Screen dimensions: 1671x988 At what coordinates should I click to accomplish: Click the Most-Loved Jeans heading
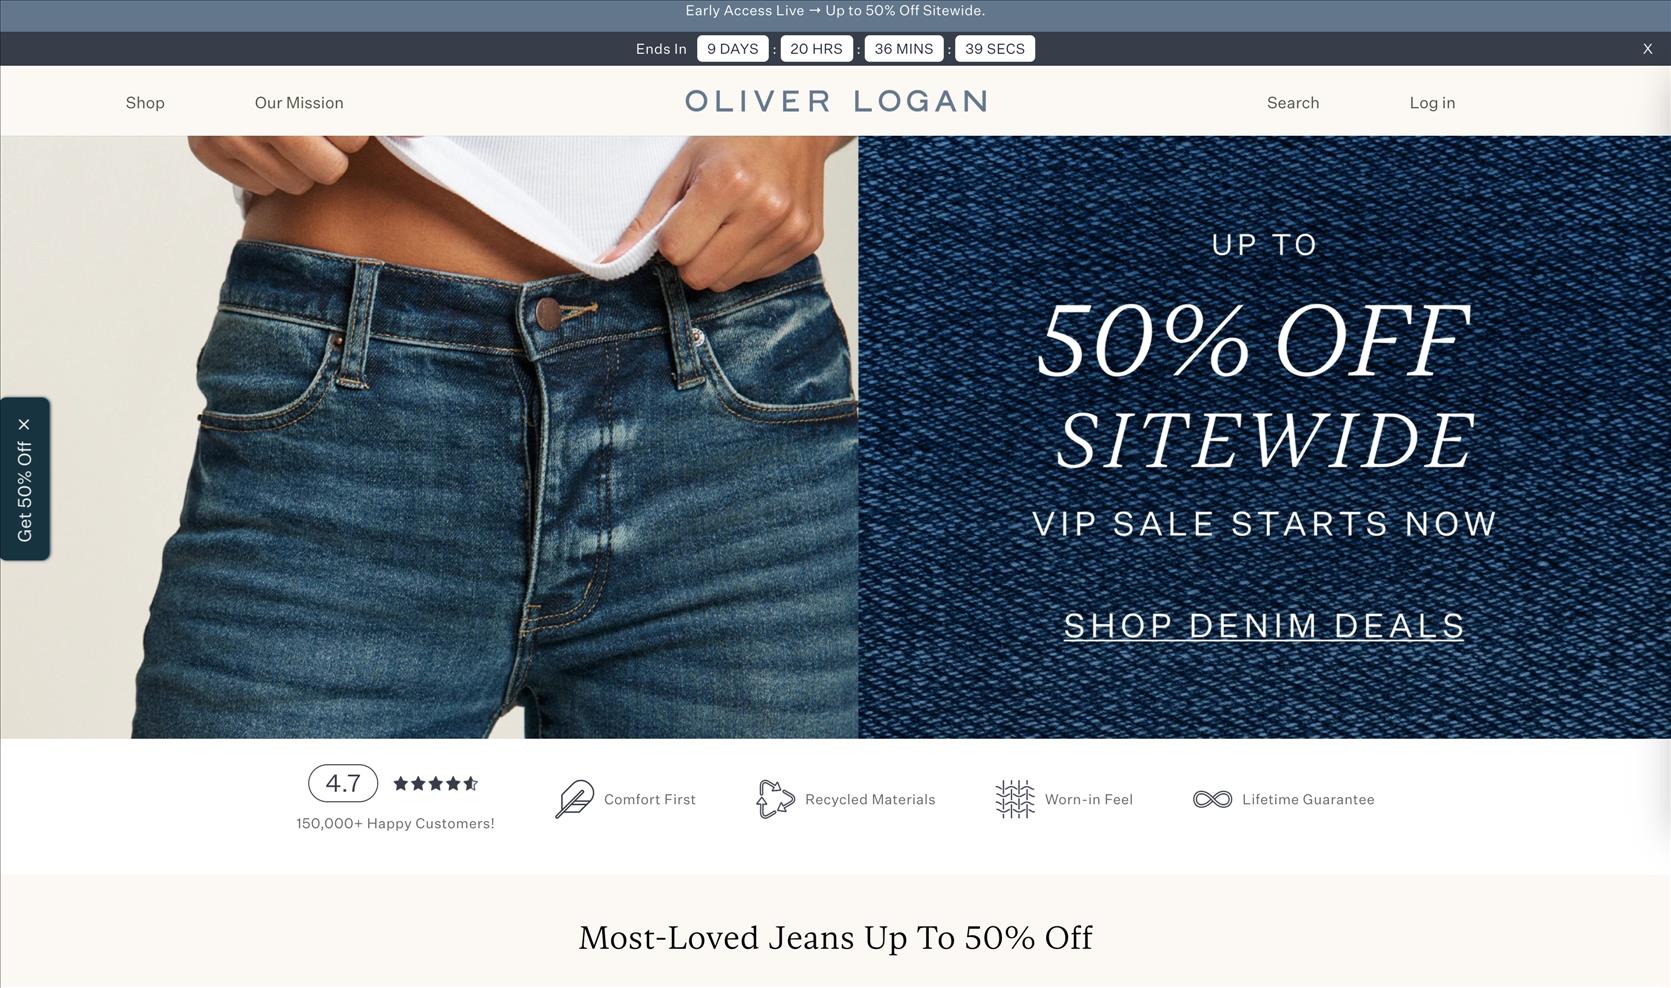pyautogui.click(x=835, y=938)
